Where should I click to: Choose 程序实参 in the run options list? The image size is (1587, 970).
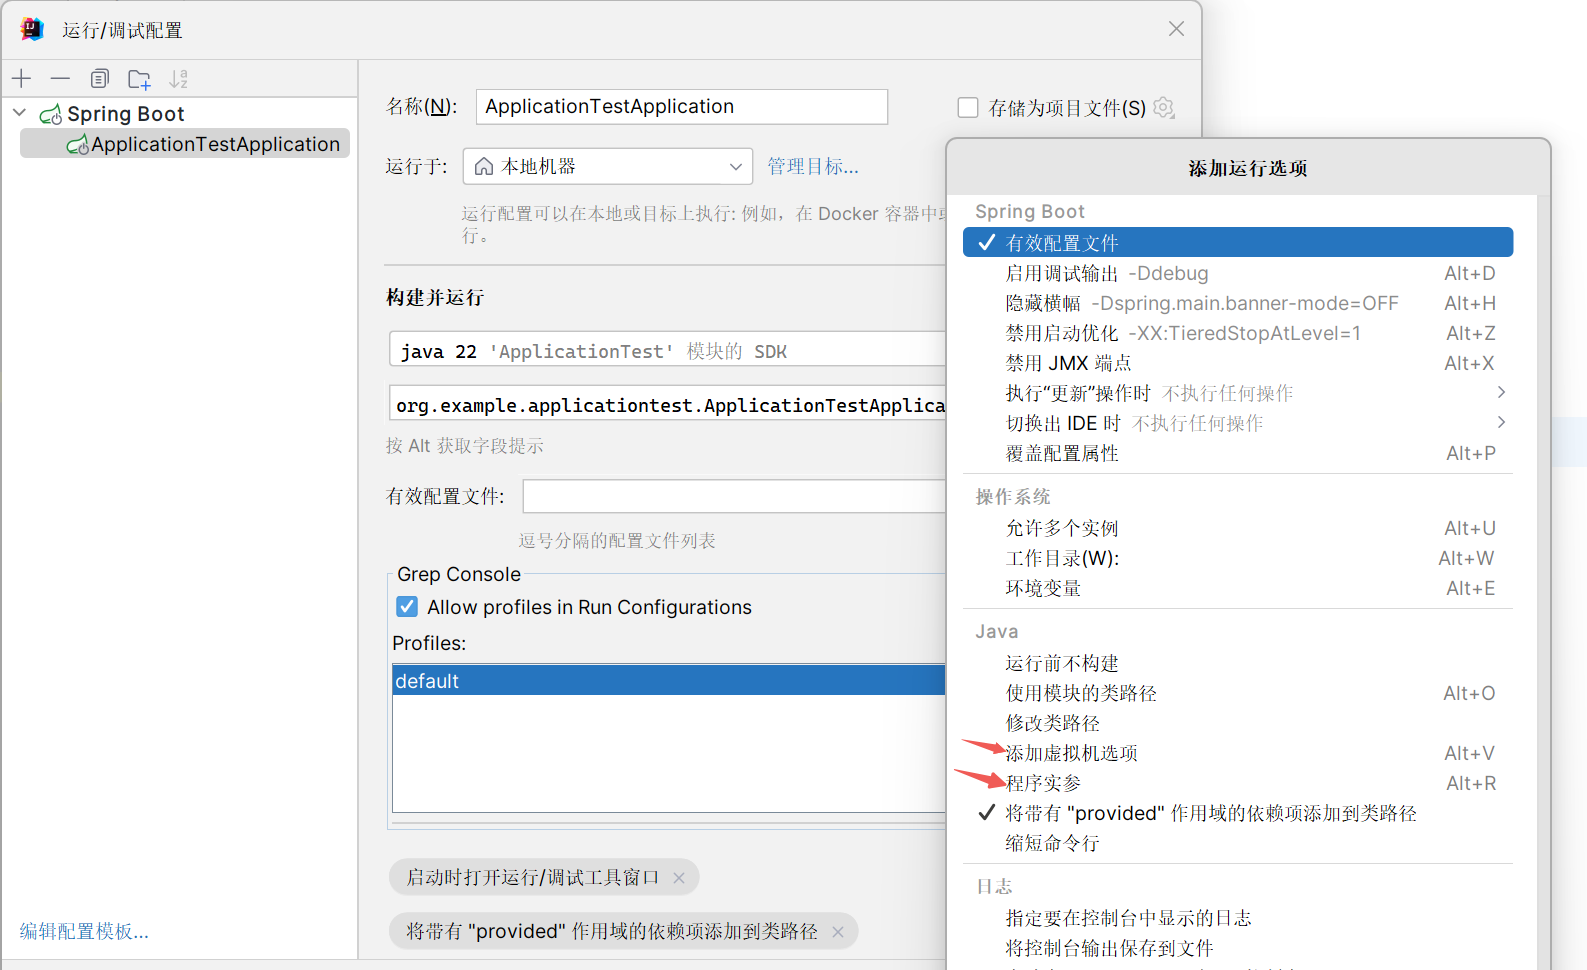[x=1043, y=783]
